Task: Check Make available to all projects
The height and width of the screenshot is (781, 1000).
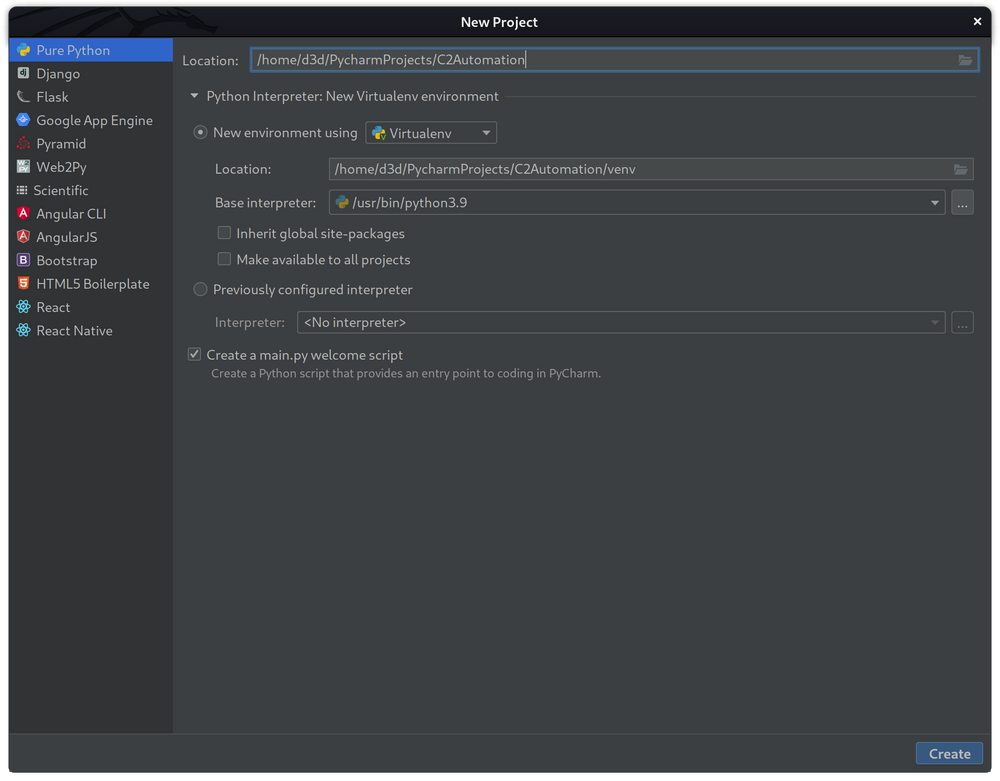Action: [224, 258]
